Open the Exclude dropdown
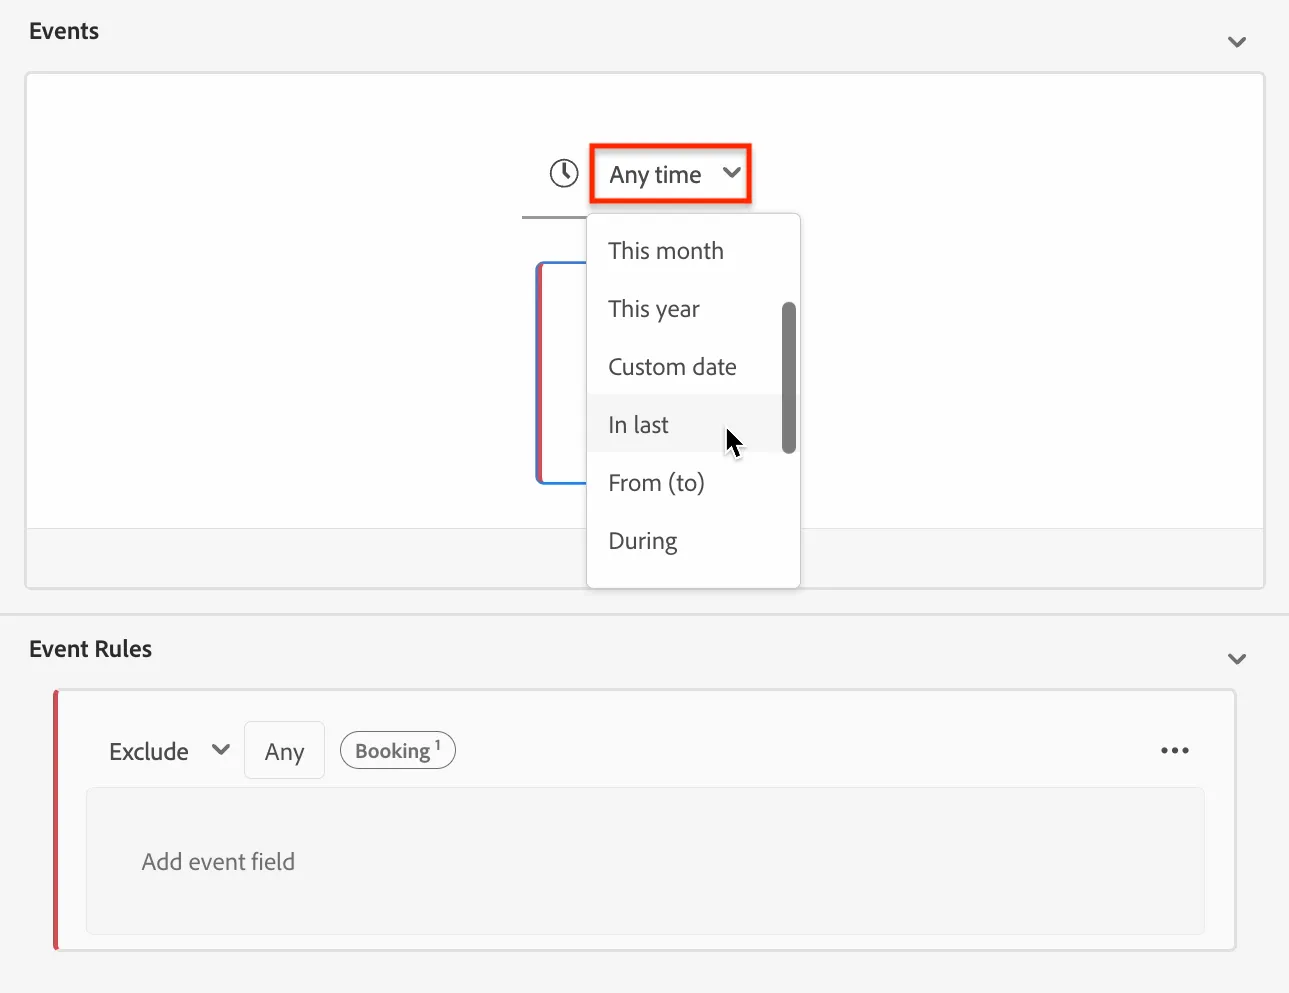 coord(169,751)
